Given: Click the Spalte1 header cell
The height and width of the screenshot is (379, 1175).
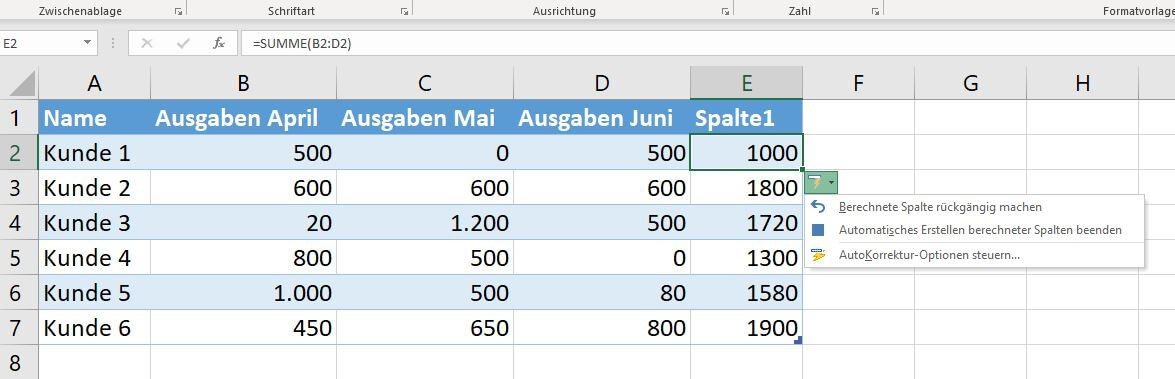Looking at the screenshot, I should (746, 118).
